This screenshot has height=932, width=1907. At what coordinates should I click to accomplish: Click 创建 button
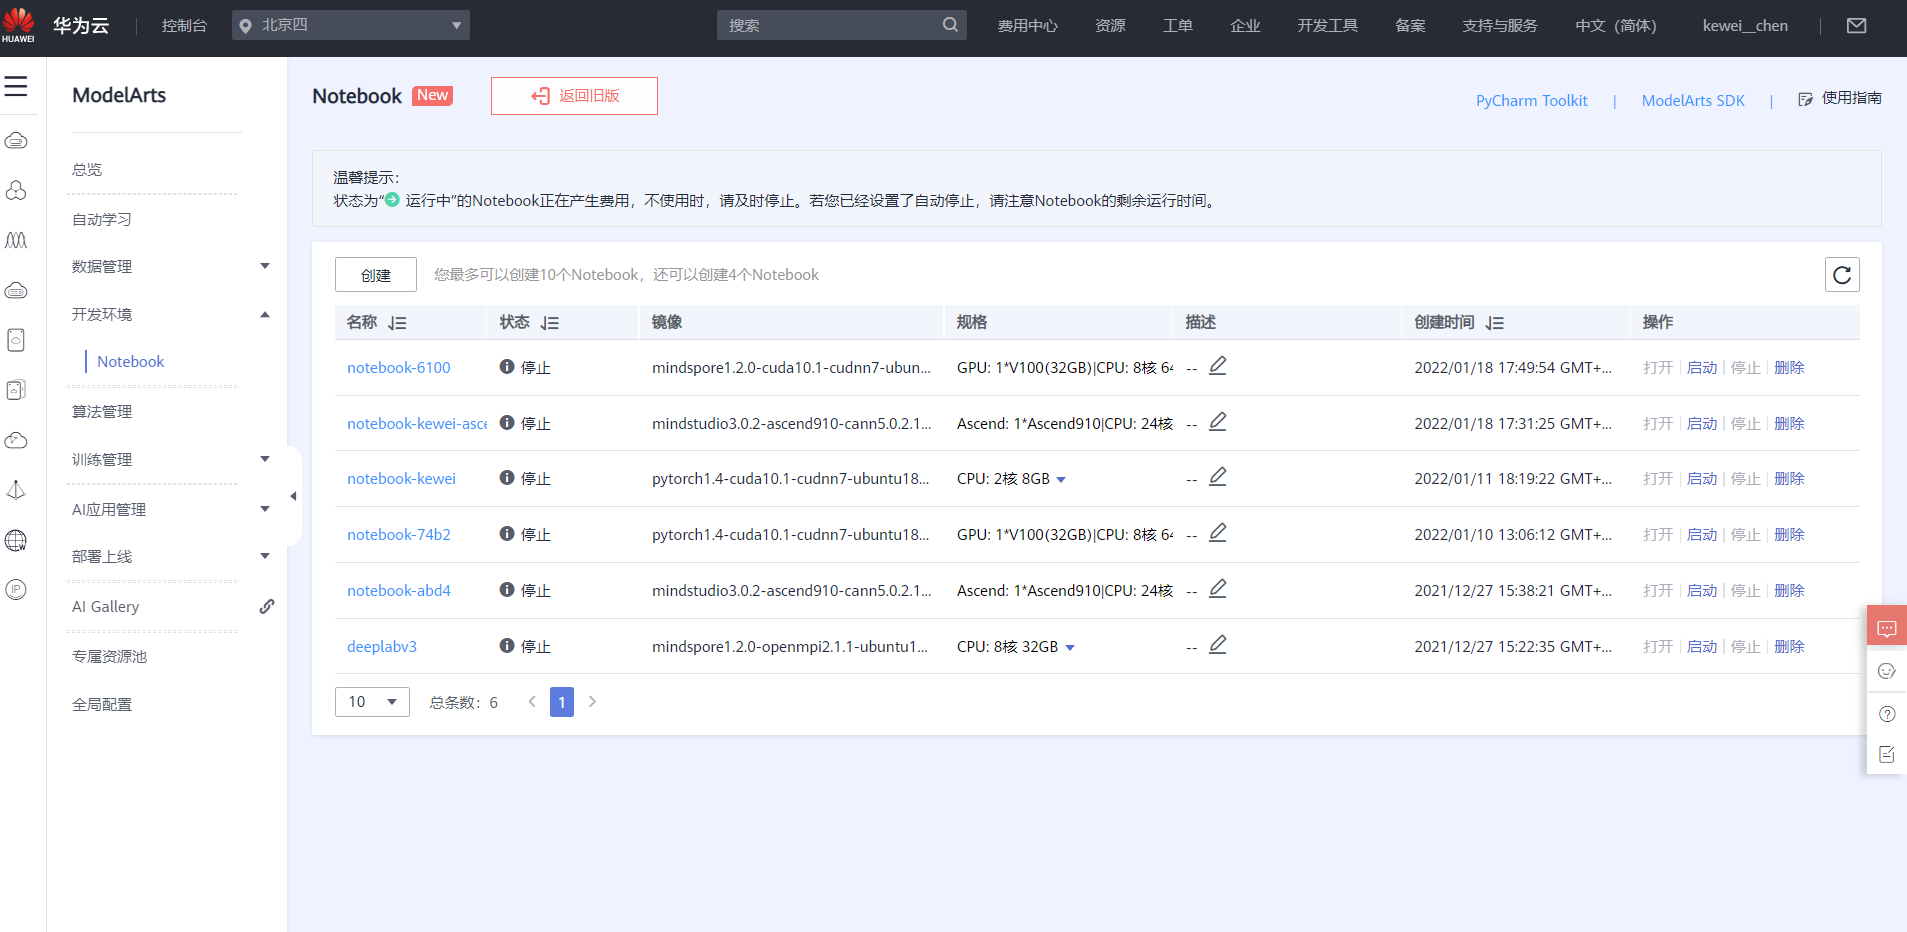(x=376, y=275)
